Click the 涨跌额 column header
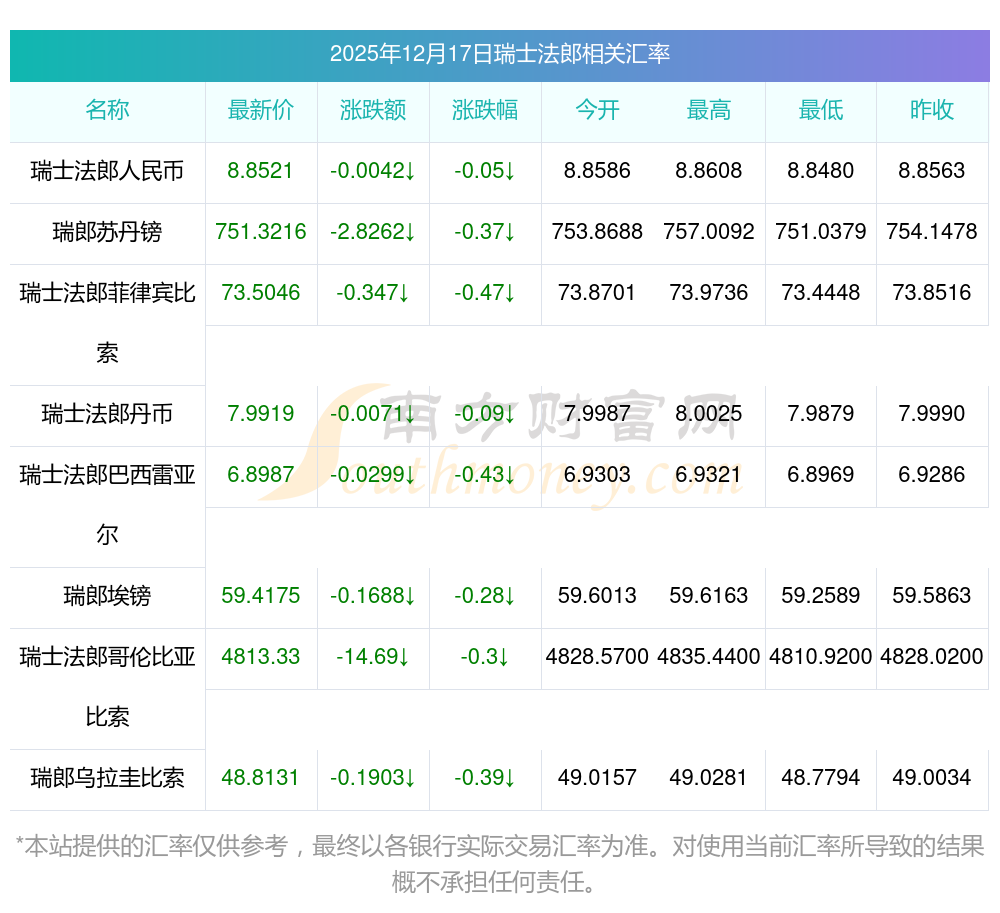The width and height of the screenshot is (1000, 913). [x=373, y=110]
